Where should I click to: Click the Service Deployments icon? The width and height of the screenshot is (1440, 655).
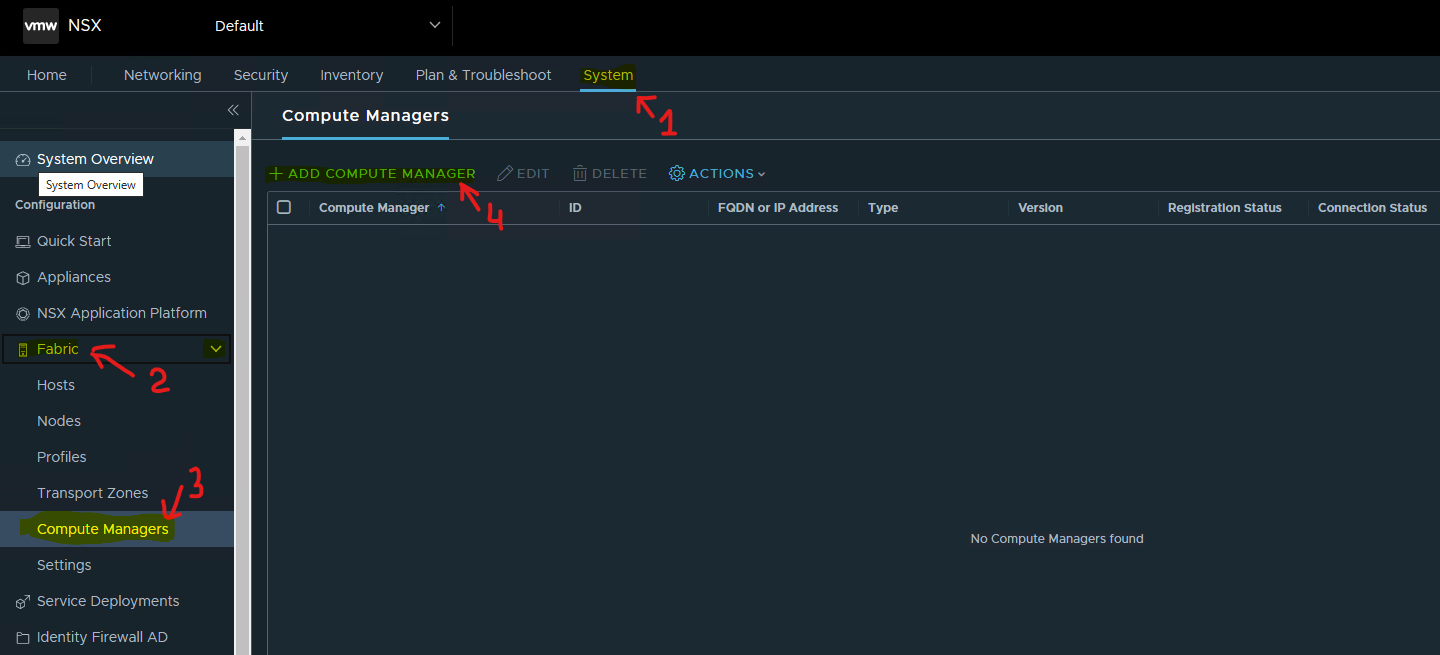pos(23,601)
